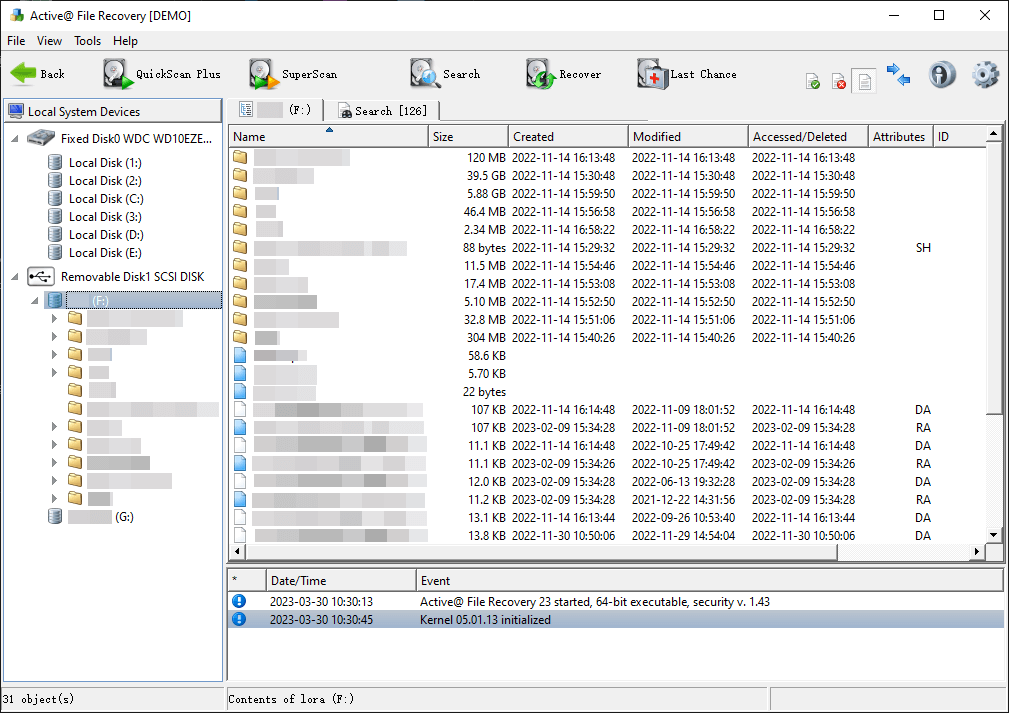Image resolution: width=1009 pixels, height=713 pixels.
Task: Sort by Attributes column
Action: pos(900,136)
